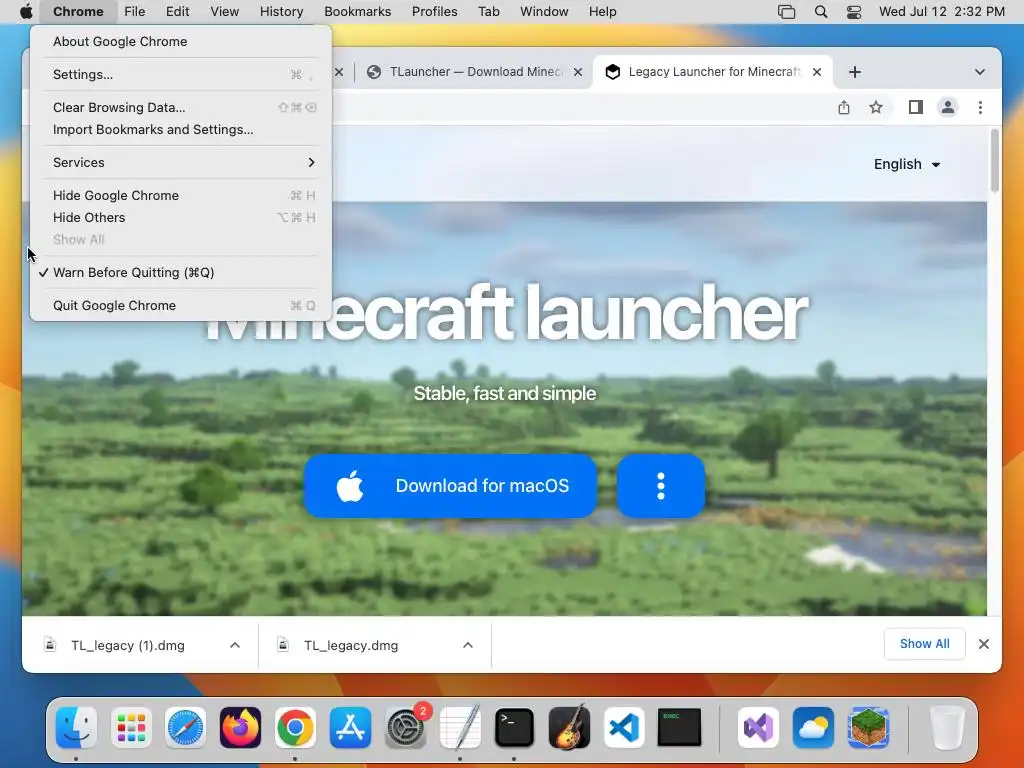
Task: Launch Firefox from the Dock
Action: (x=240, y=727)
